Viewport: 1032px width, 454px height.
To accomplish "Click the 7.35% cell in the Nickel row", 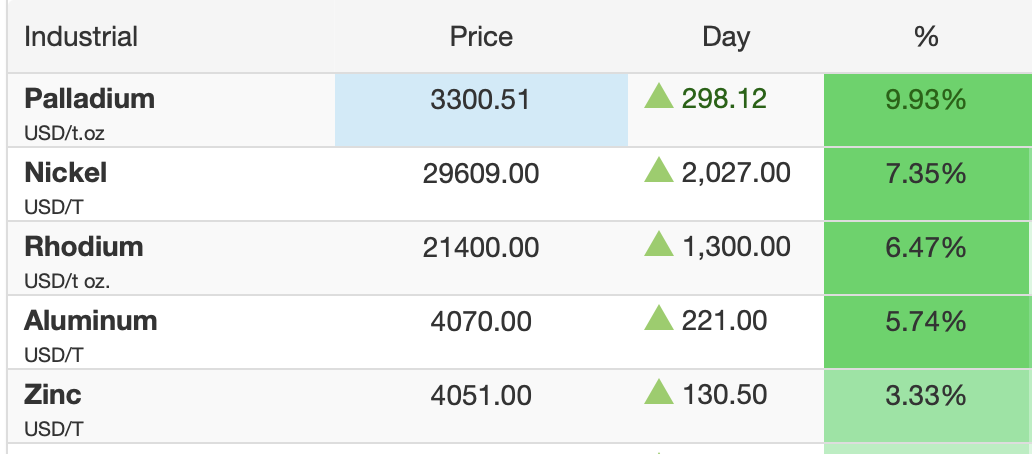I will pos(928,184).
